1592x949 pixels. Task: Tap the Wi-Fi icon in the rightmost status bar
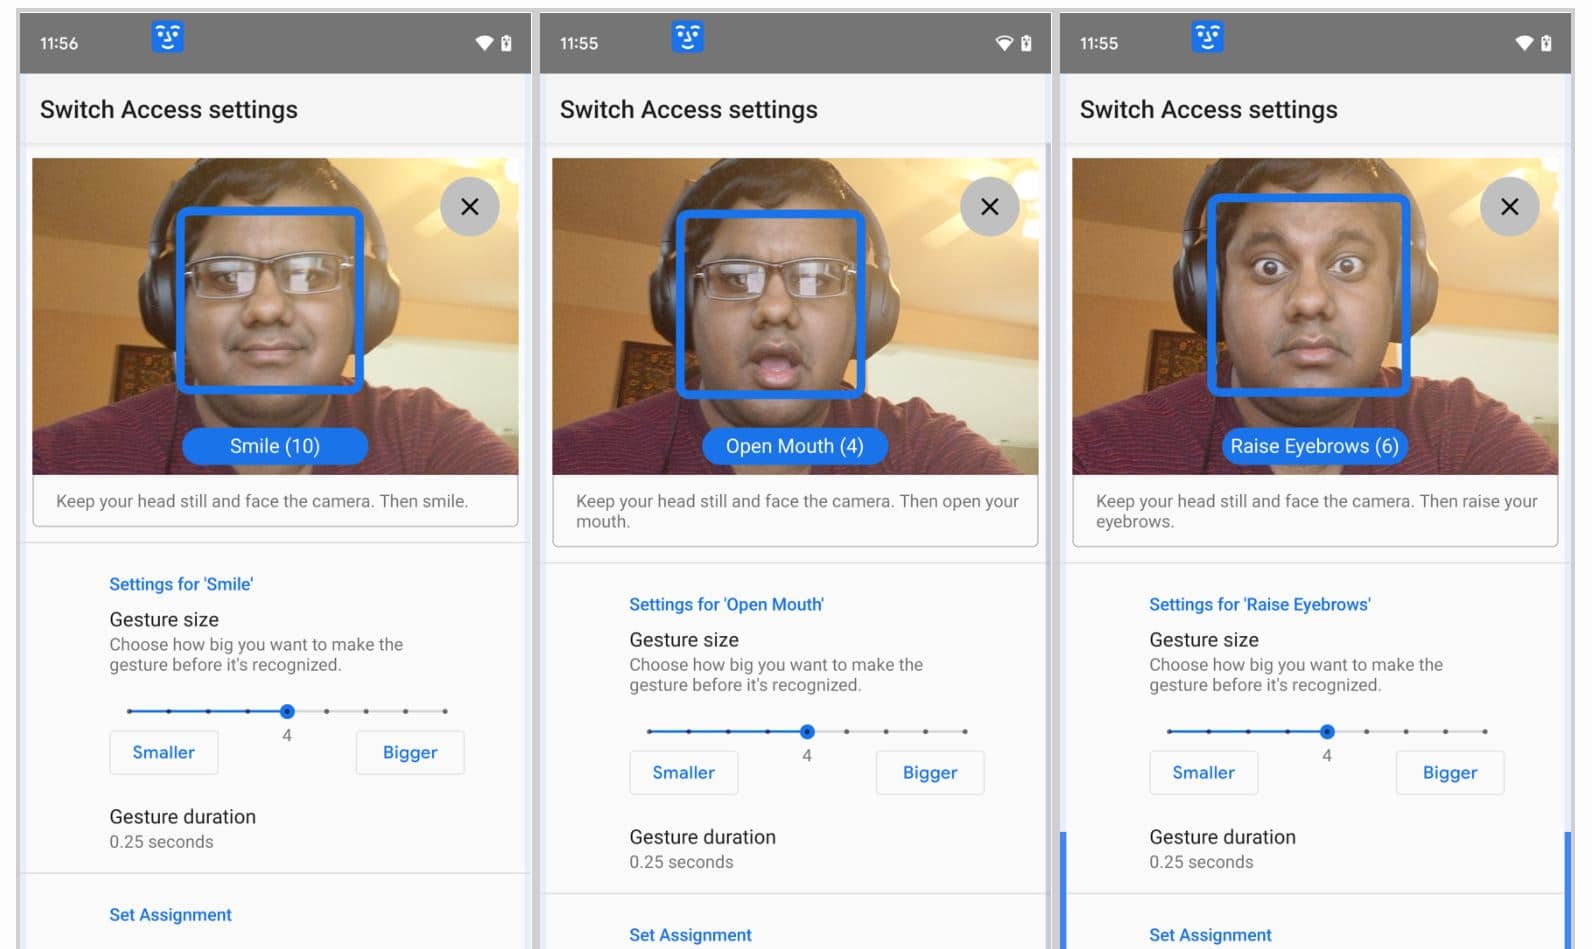(1523, 43)
